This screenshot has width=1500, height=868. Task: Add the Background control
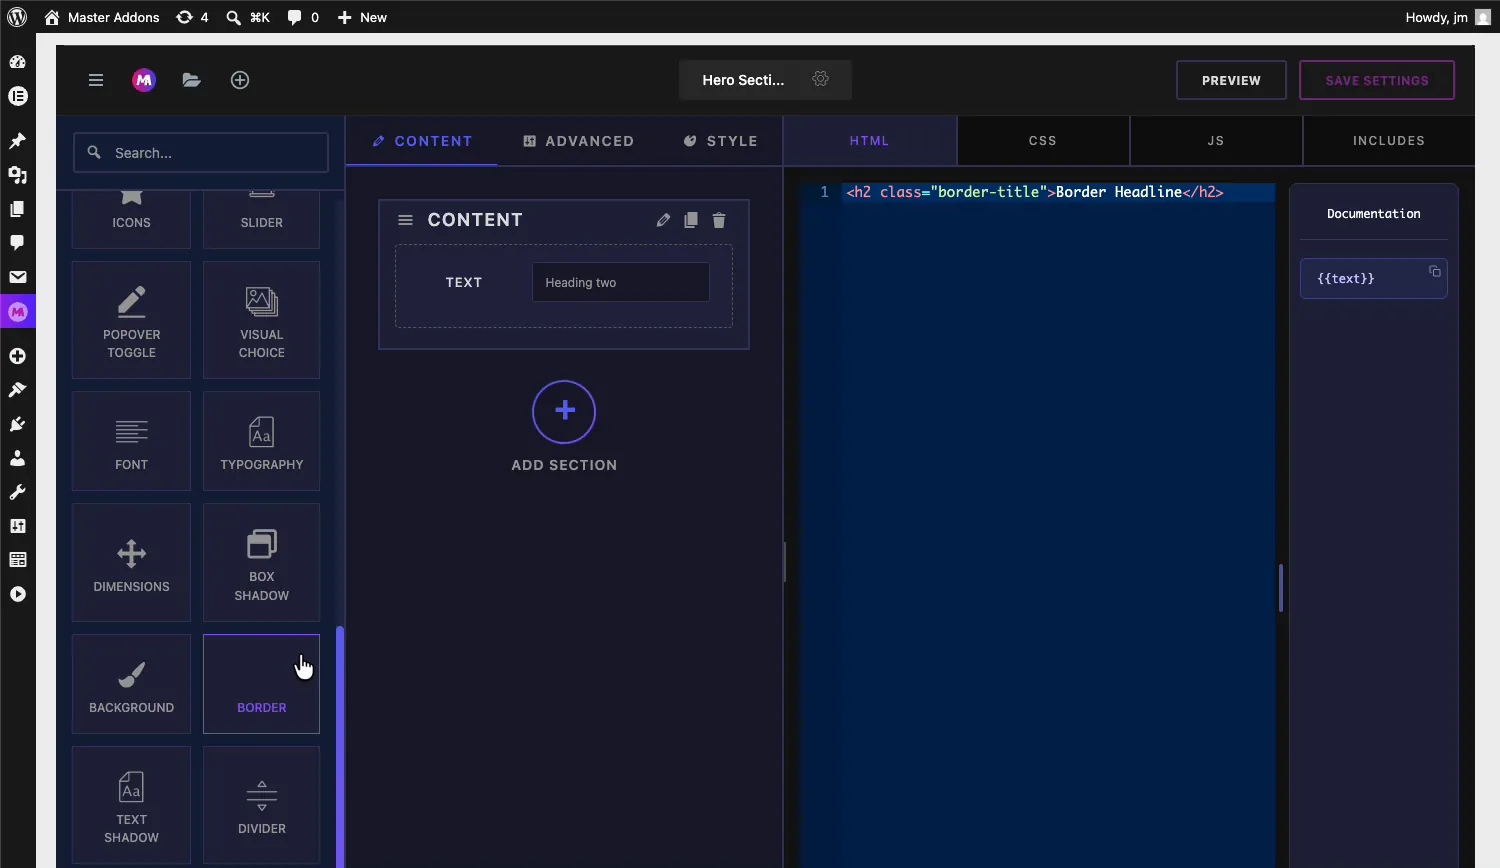(x=131, y=684)
